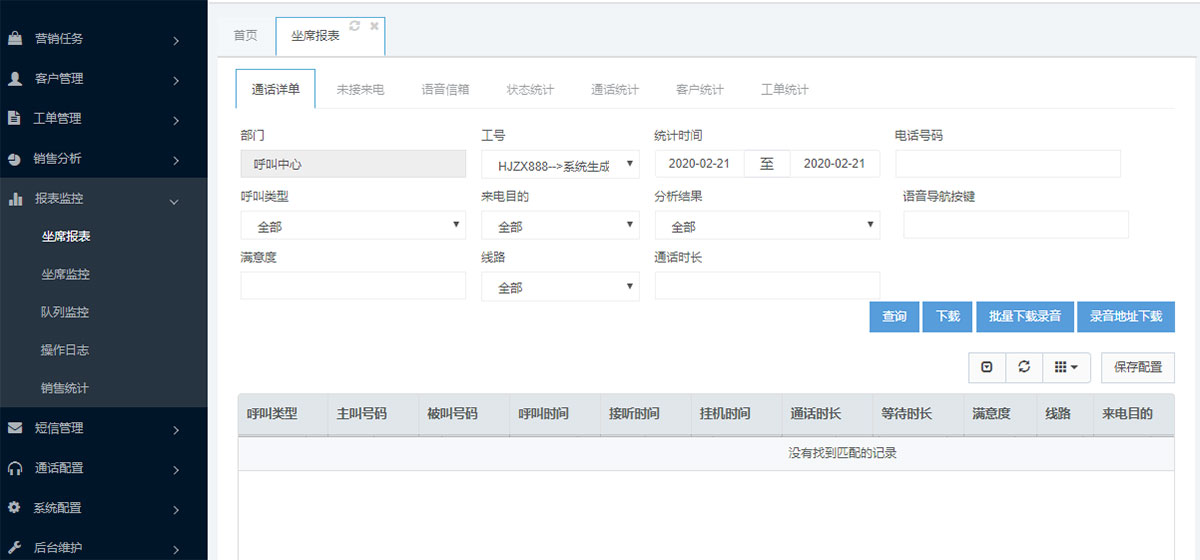Click the table refresh icon button

click(x=1024, y=367)
